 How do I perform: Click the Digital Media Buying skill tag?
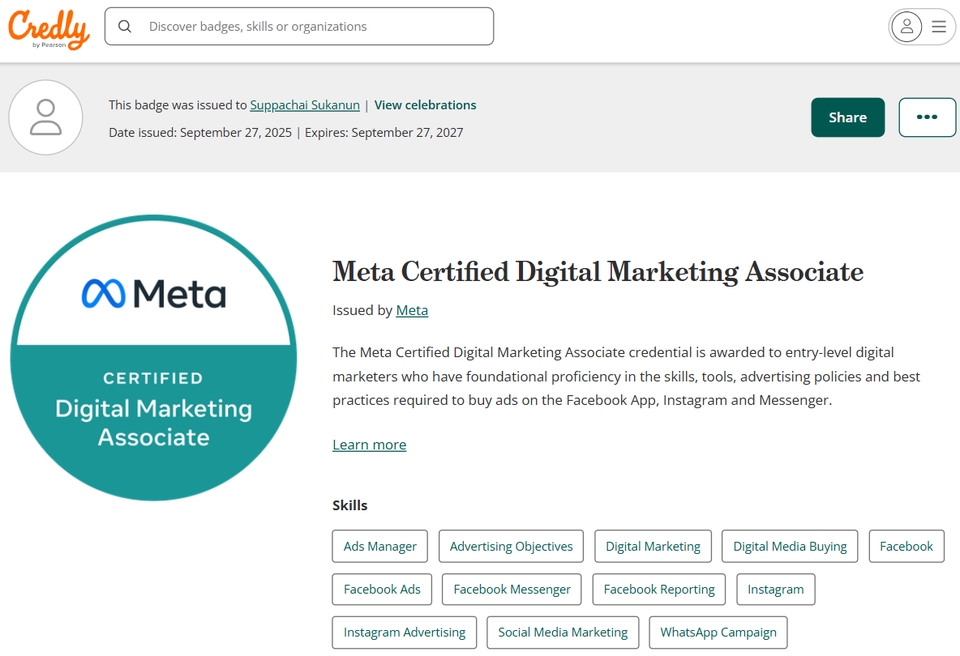point(789,546)
